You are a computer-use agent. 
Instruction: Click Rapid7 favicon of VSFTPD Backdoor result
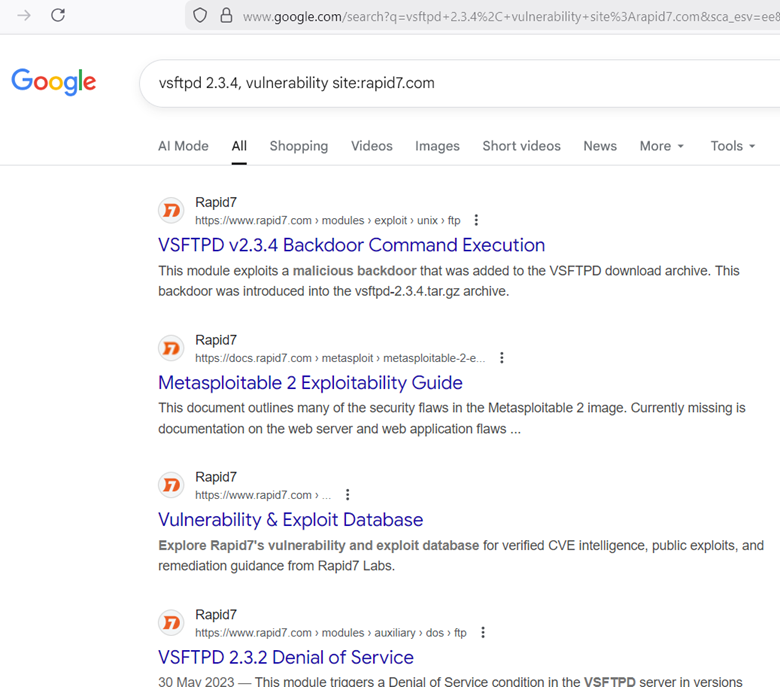coord(171,211)
